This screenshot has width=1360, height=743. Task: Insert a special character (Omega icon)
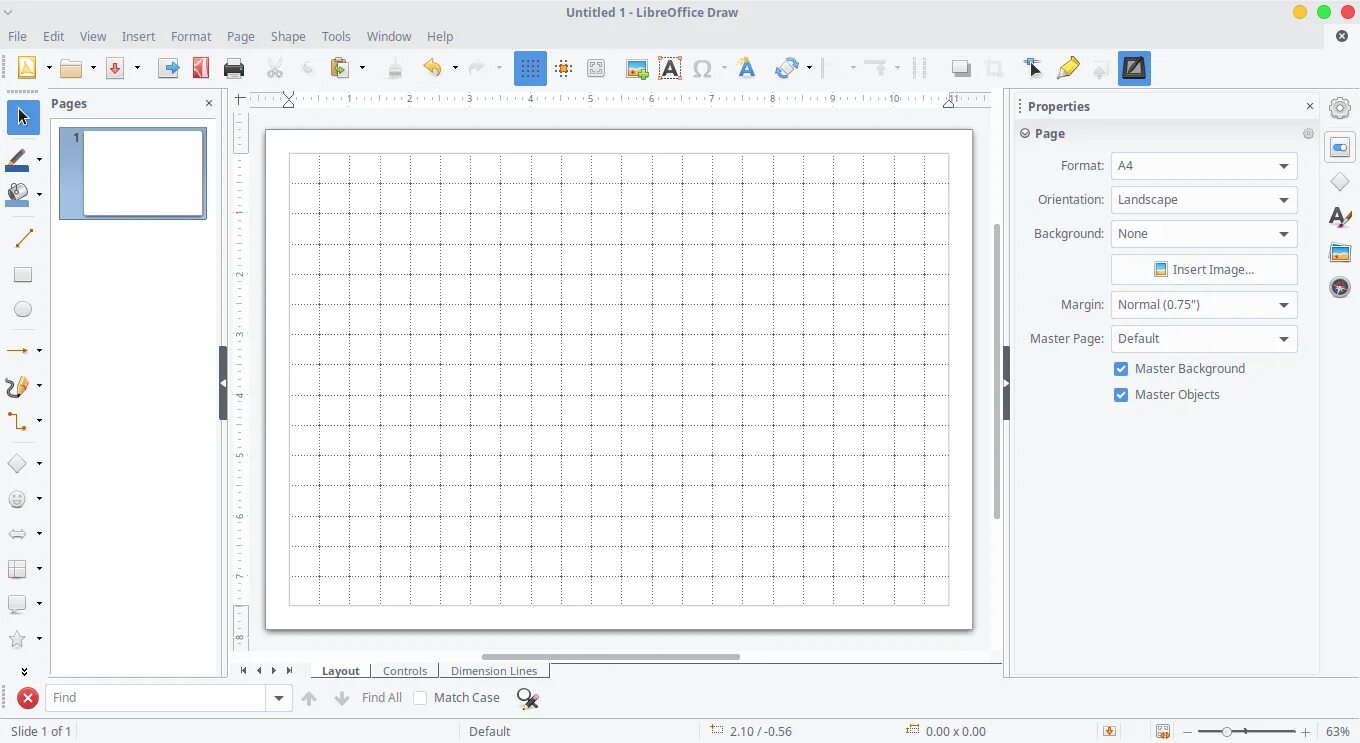(x=702, y=68)
